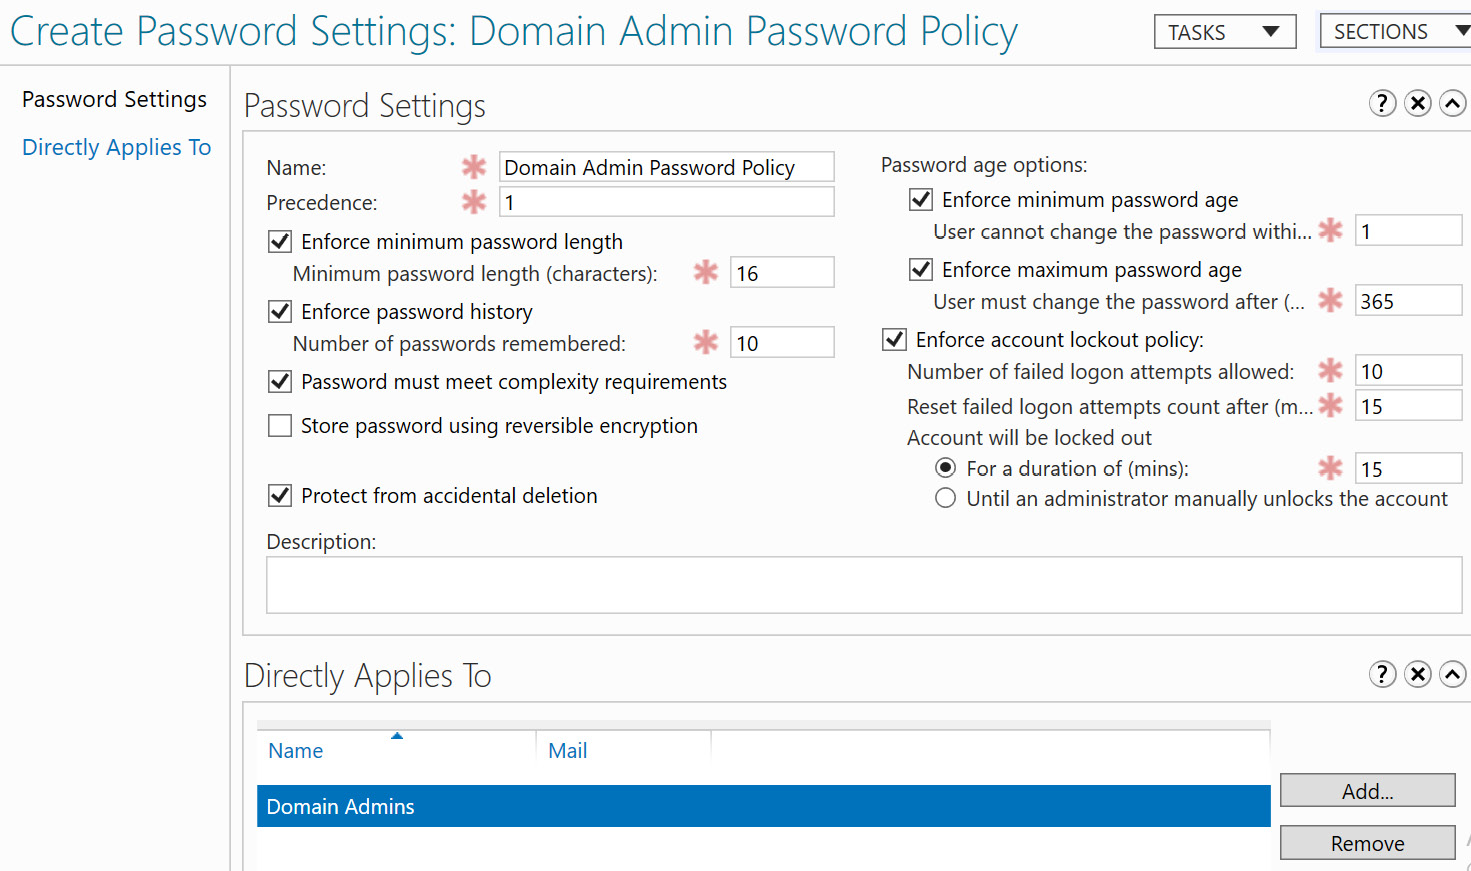Enable Store password using reversible encryption

click(280, 425)
